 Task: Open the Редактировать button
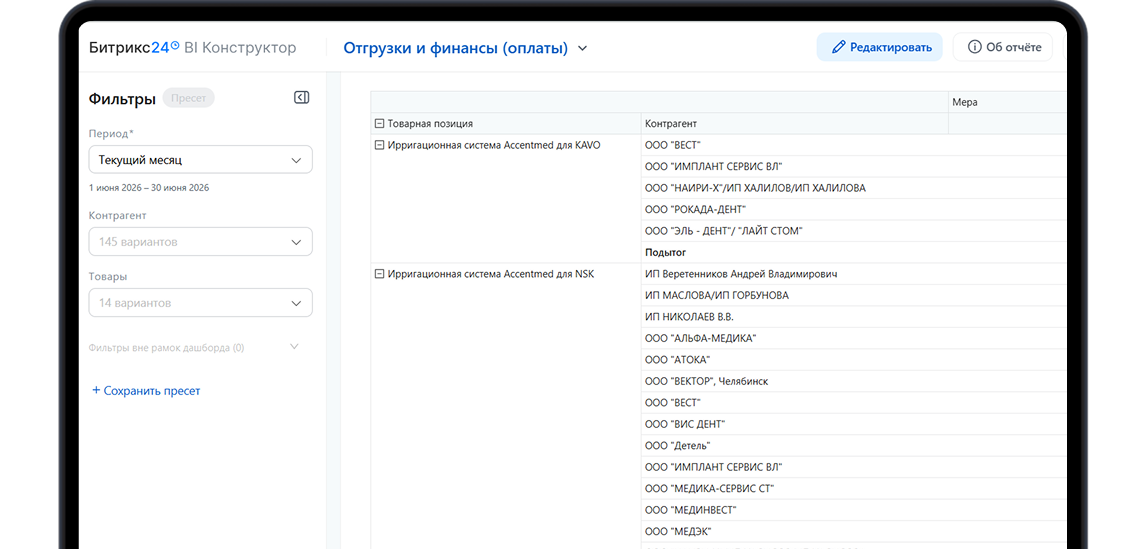click(880, 47)
